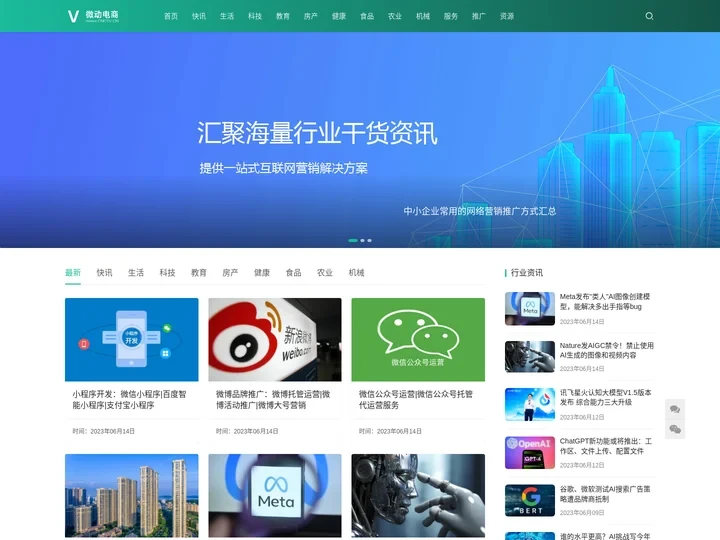Switch to 教育 content tab
Screen dimensions: 720x540
coord(199,273)
